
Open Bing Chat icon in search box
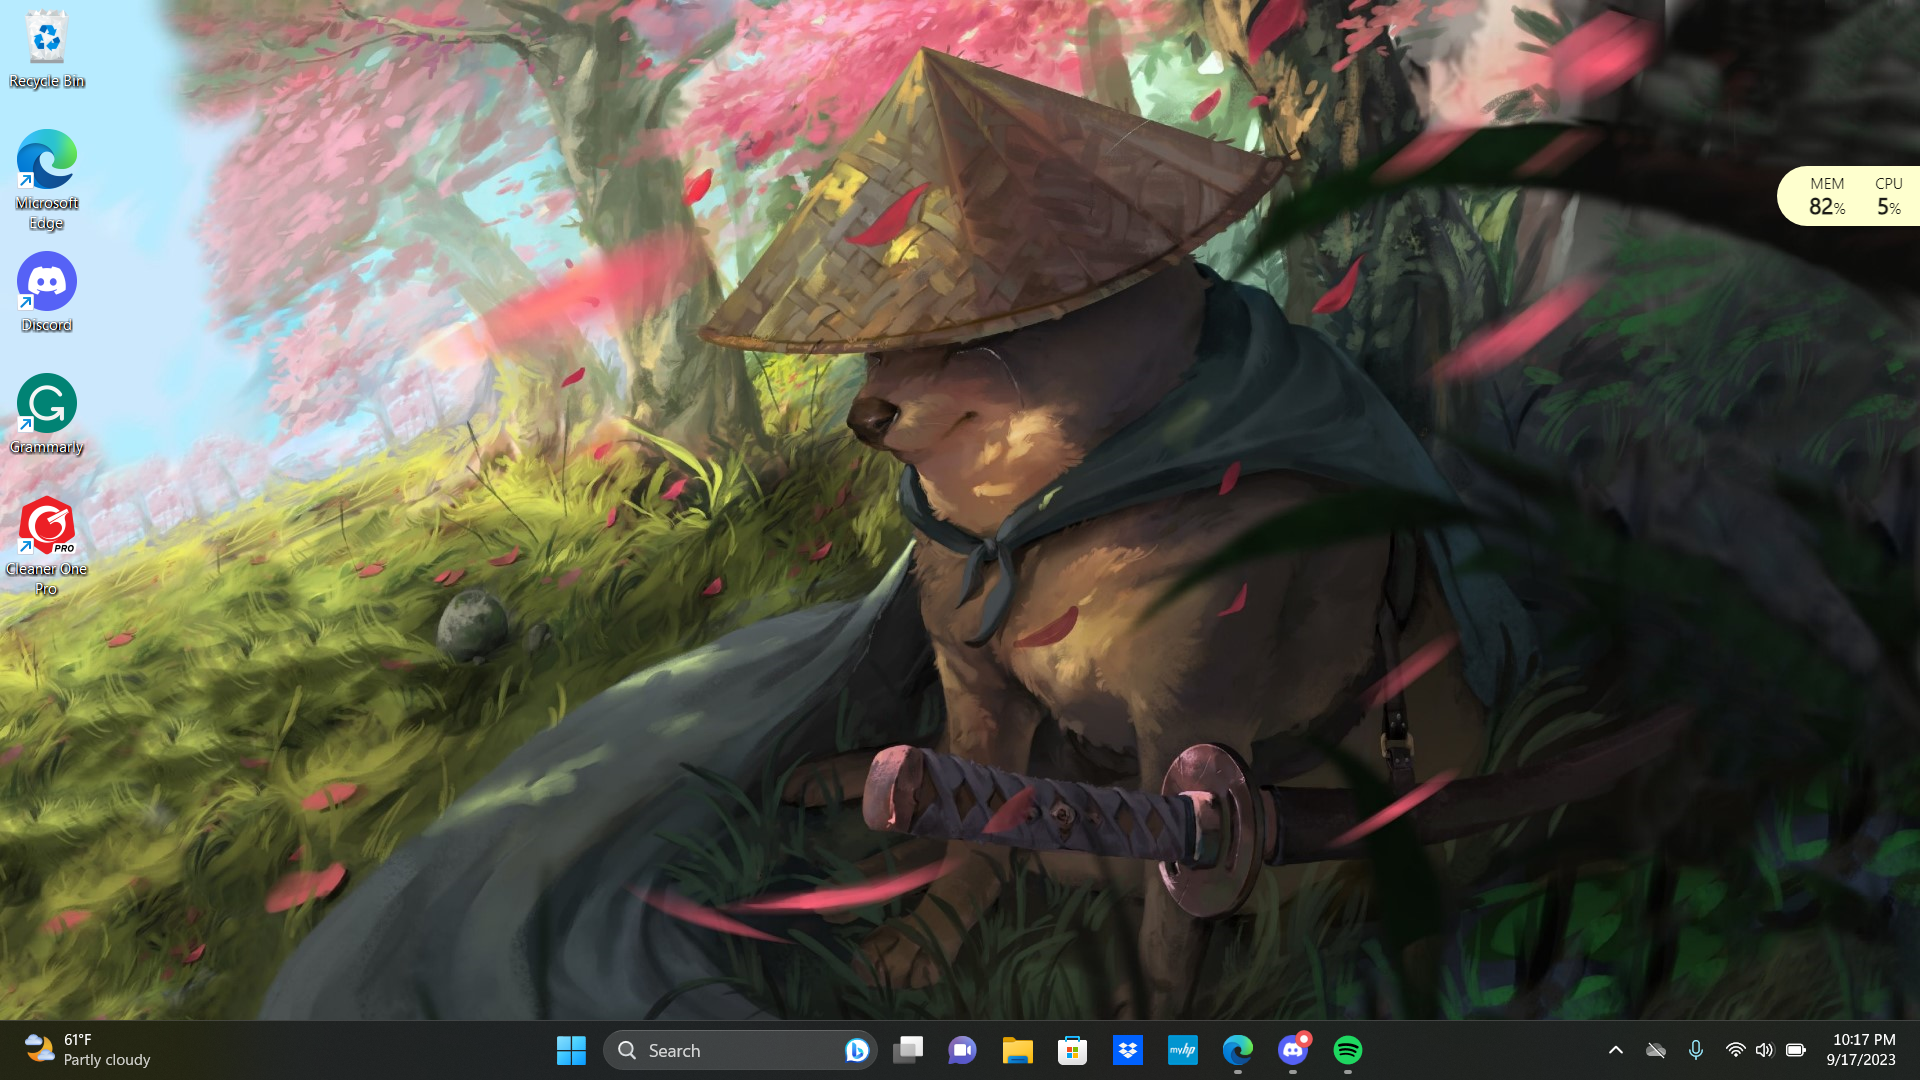click(856, 1050)
